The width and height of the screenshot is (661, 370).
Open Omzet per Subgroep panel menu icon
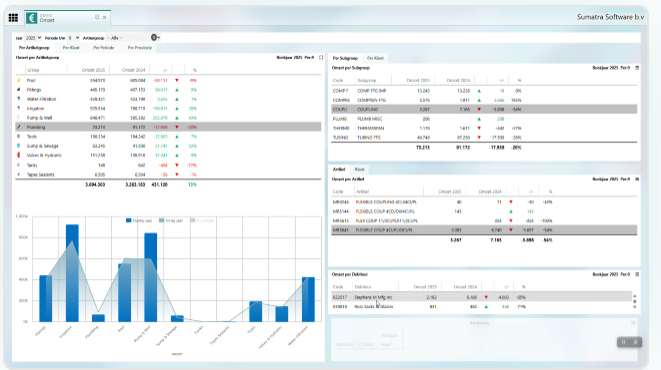click(x=637, y=68)
